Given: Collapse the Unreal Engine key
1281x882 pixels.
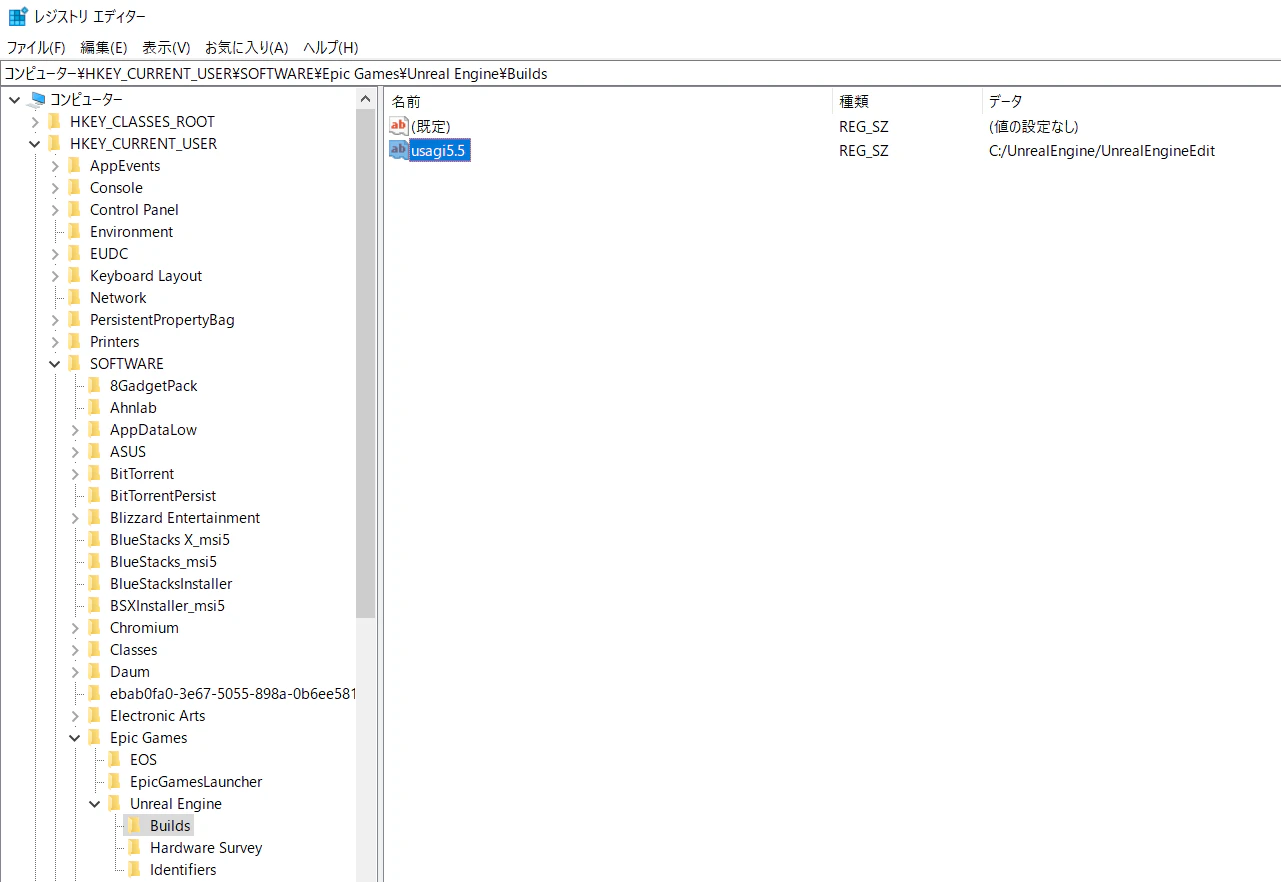Looking at the screenshot, I should click(95, 803).
